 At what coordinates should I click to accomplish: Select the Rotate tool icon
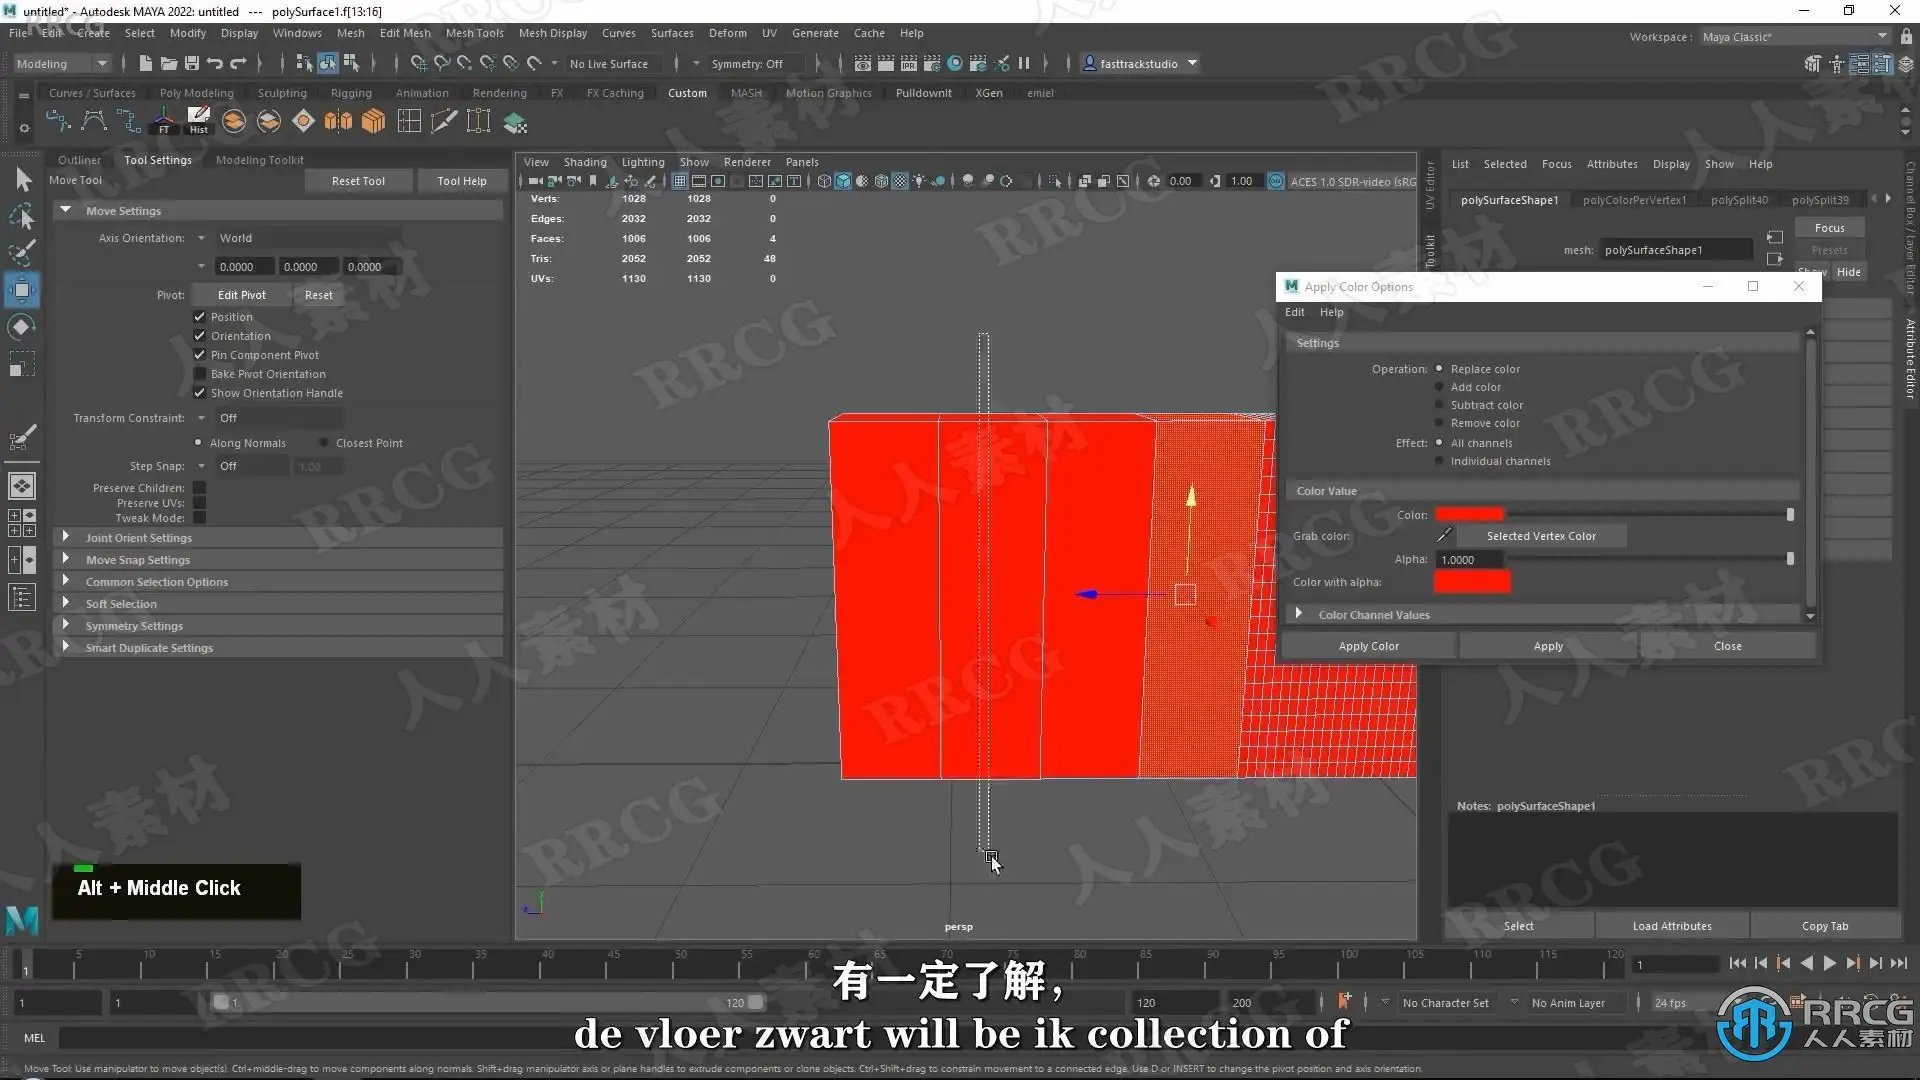pyautogui.click(x=22, y=327)
